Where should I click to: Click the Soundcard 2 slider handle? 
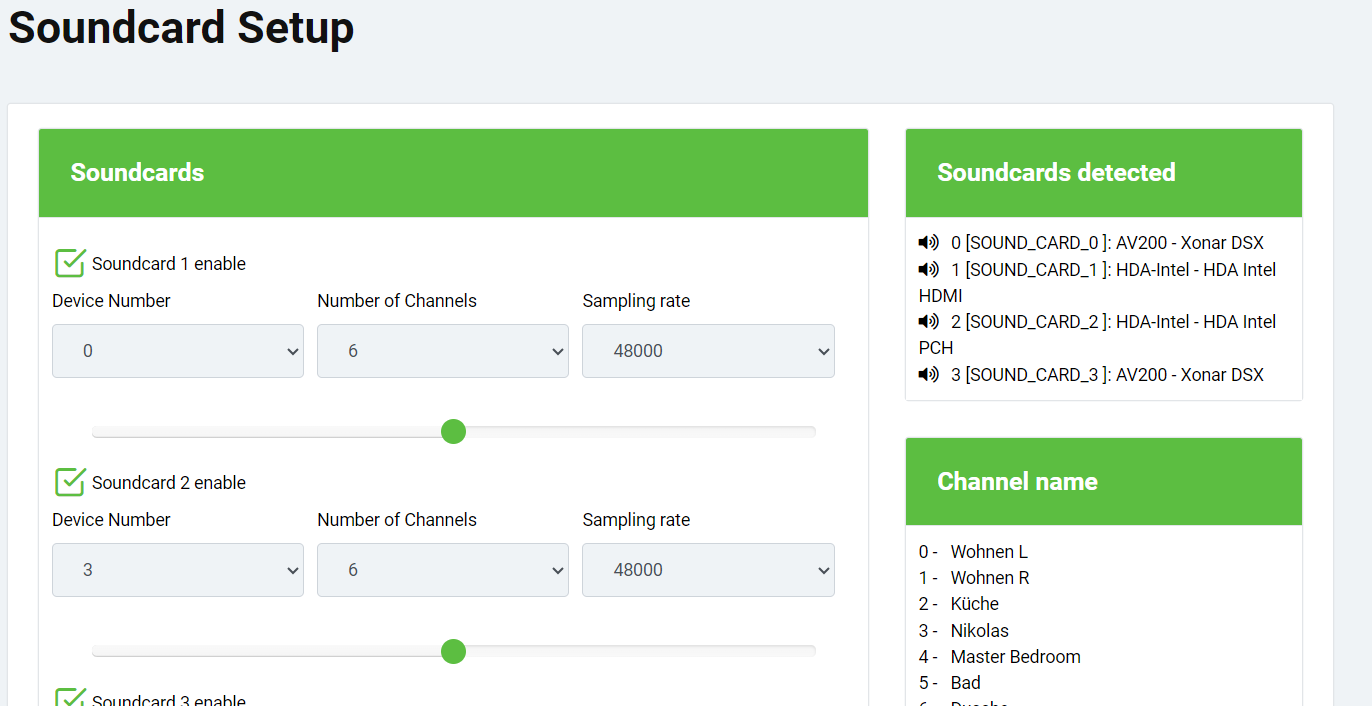pos(453,651)
